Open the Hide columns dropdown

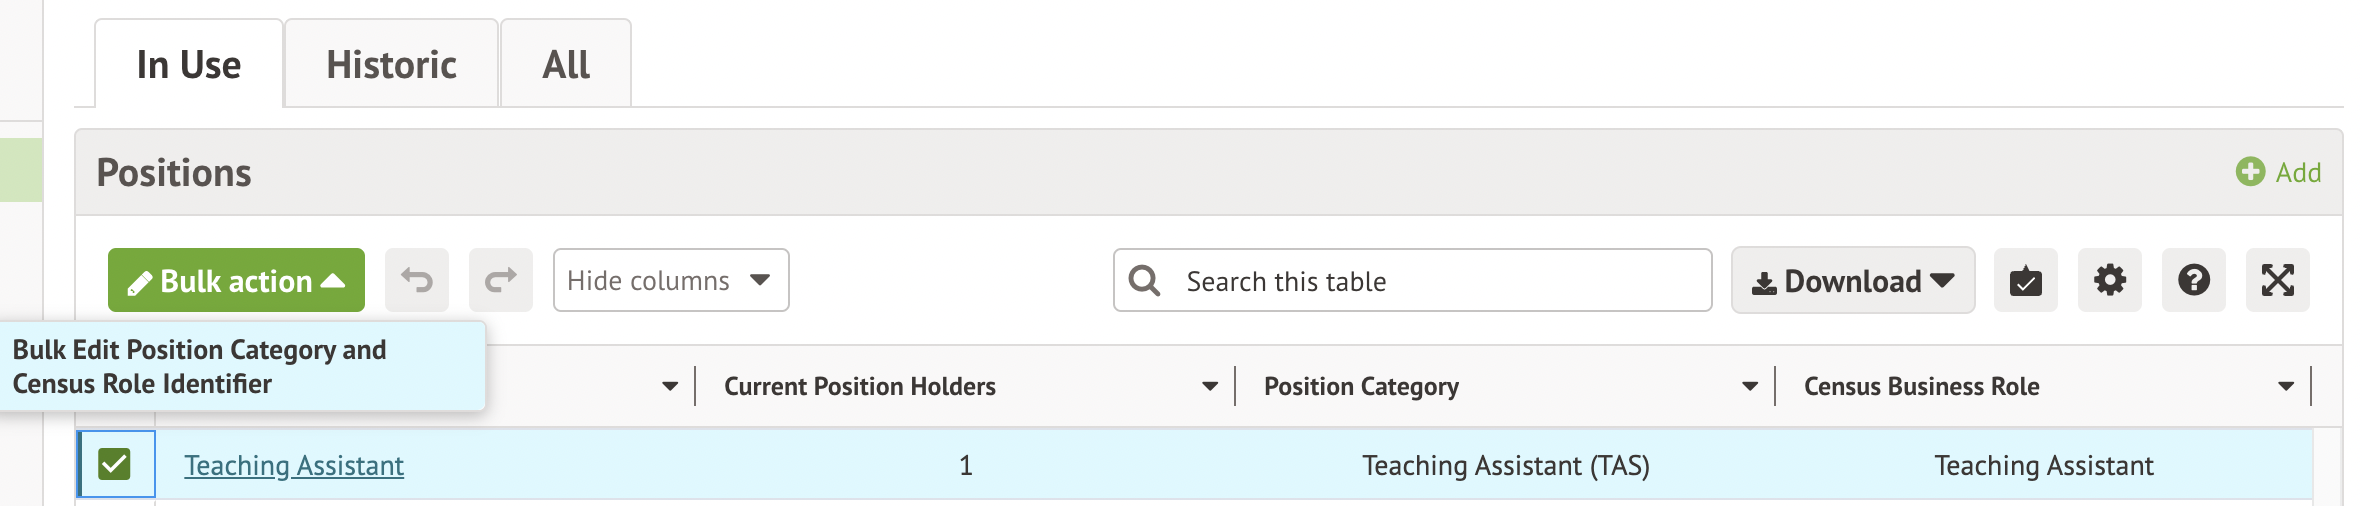(670, 280)
